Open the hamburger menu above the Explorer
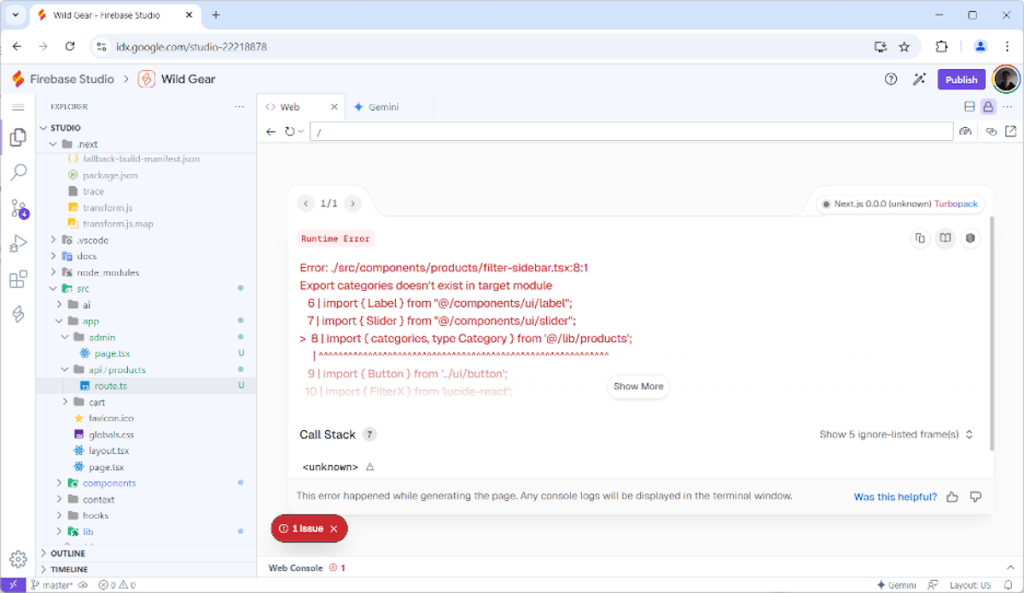This screenshot has width=1024, height=593. point(16,107)
